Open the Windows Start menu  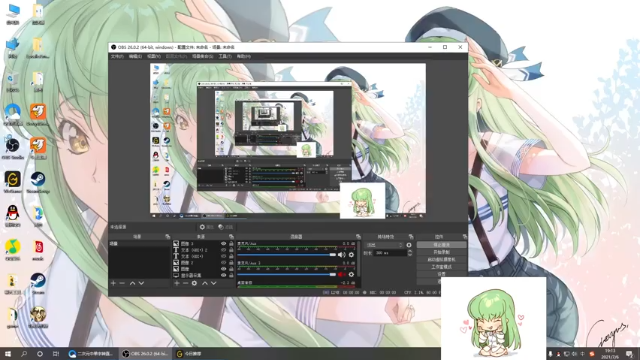pos(8,354)
